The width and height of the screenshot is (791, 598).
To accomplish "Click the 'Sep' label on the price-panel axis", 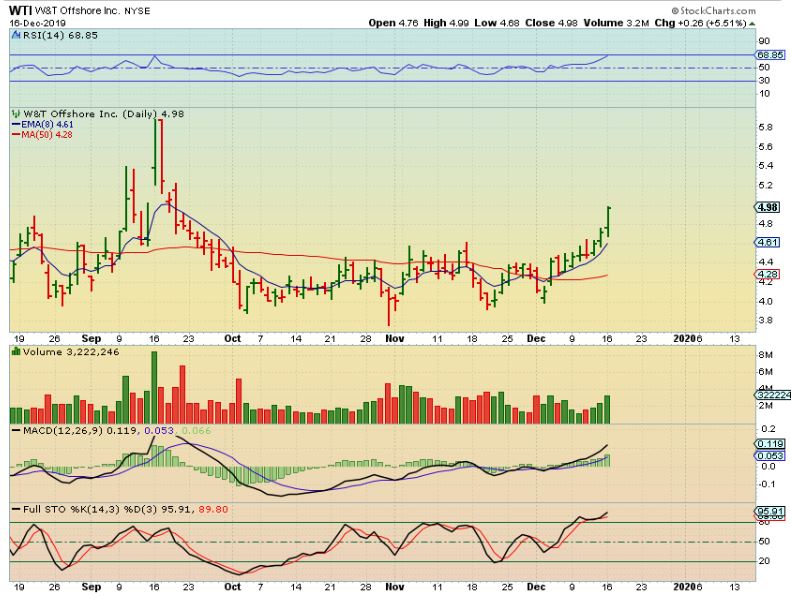I will tap(91, 339).
